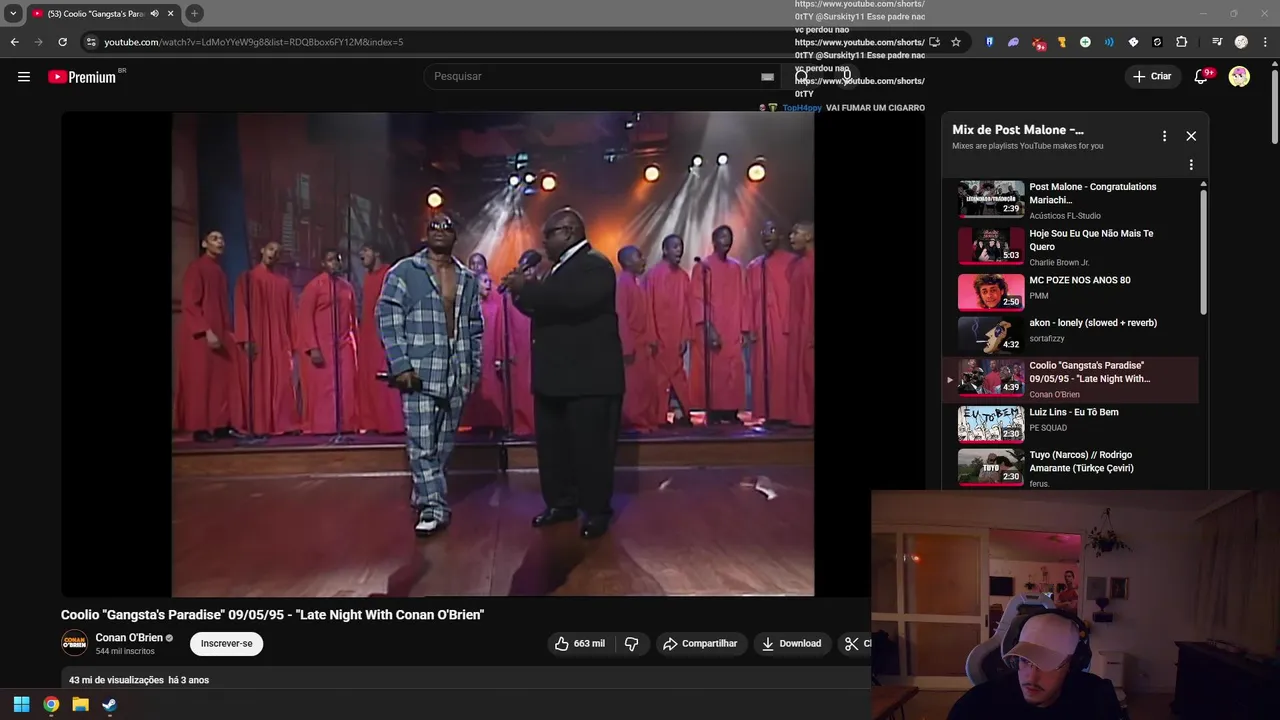Open the Clip scissors button
This screenshot has width=1280, height=720.
(x=854, y=643)
